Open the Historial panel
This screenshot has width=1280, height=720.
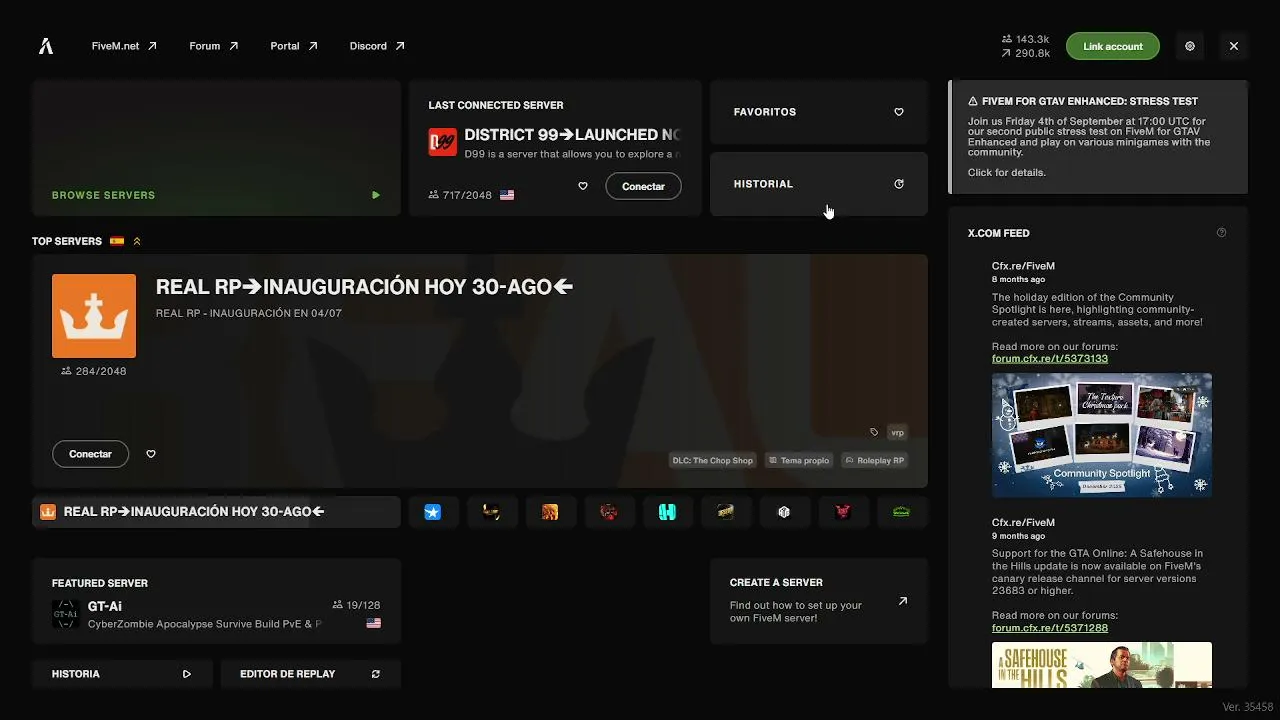819,184
